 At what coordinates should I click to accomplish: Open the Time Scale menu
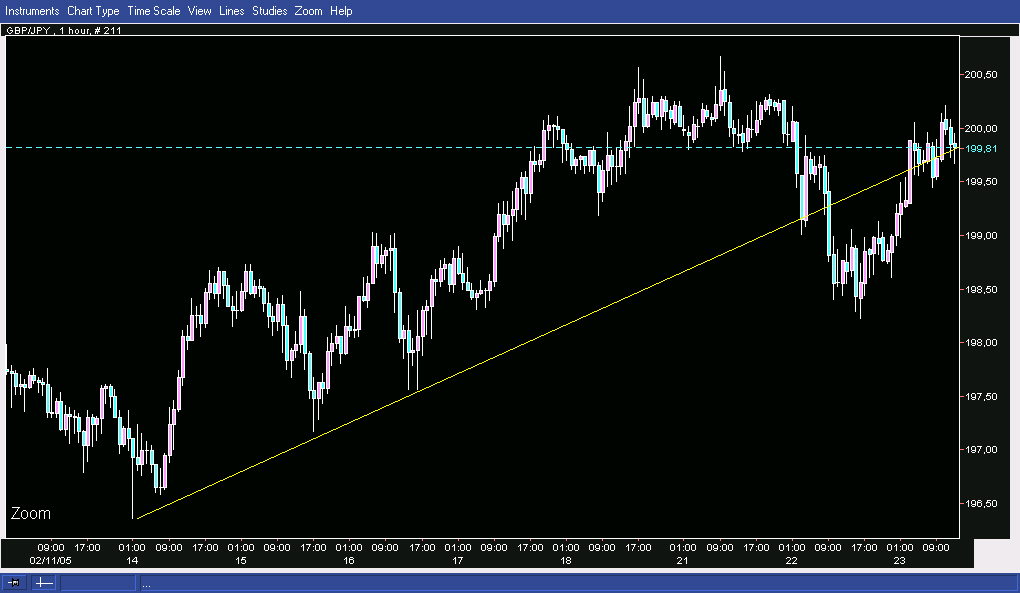pyautogui.click(x=154, y=11)
